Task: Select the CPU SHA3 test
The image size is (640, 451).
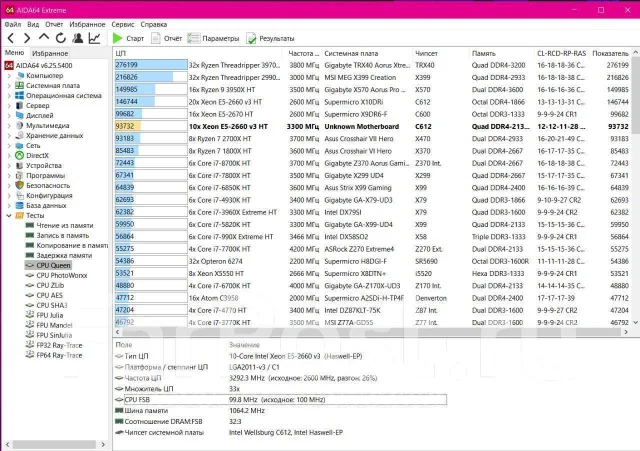Action: pos(47,305)
